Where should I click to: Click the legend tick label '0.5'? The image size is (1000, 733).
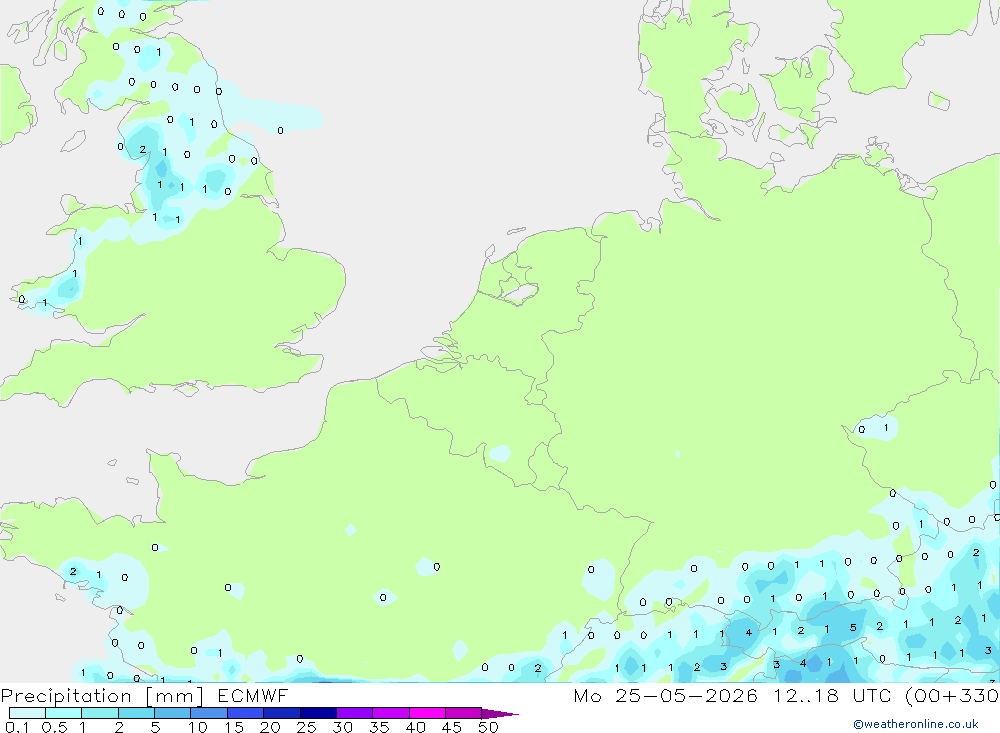click(x=54, y=727)
